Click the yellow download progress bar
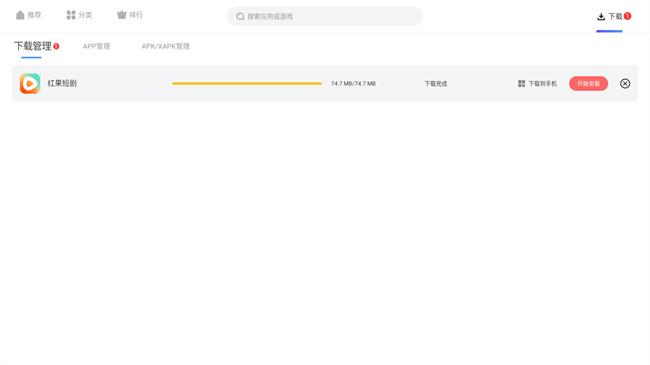650x365 pixels. (247, 83)
